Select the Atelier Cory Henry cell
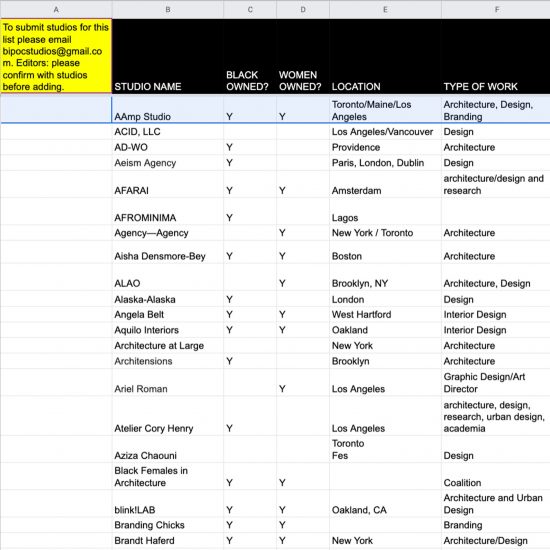Screen dimensions: 550x550 (168, 416)
